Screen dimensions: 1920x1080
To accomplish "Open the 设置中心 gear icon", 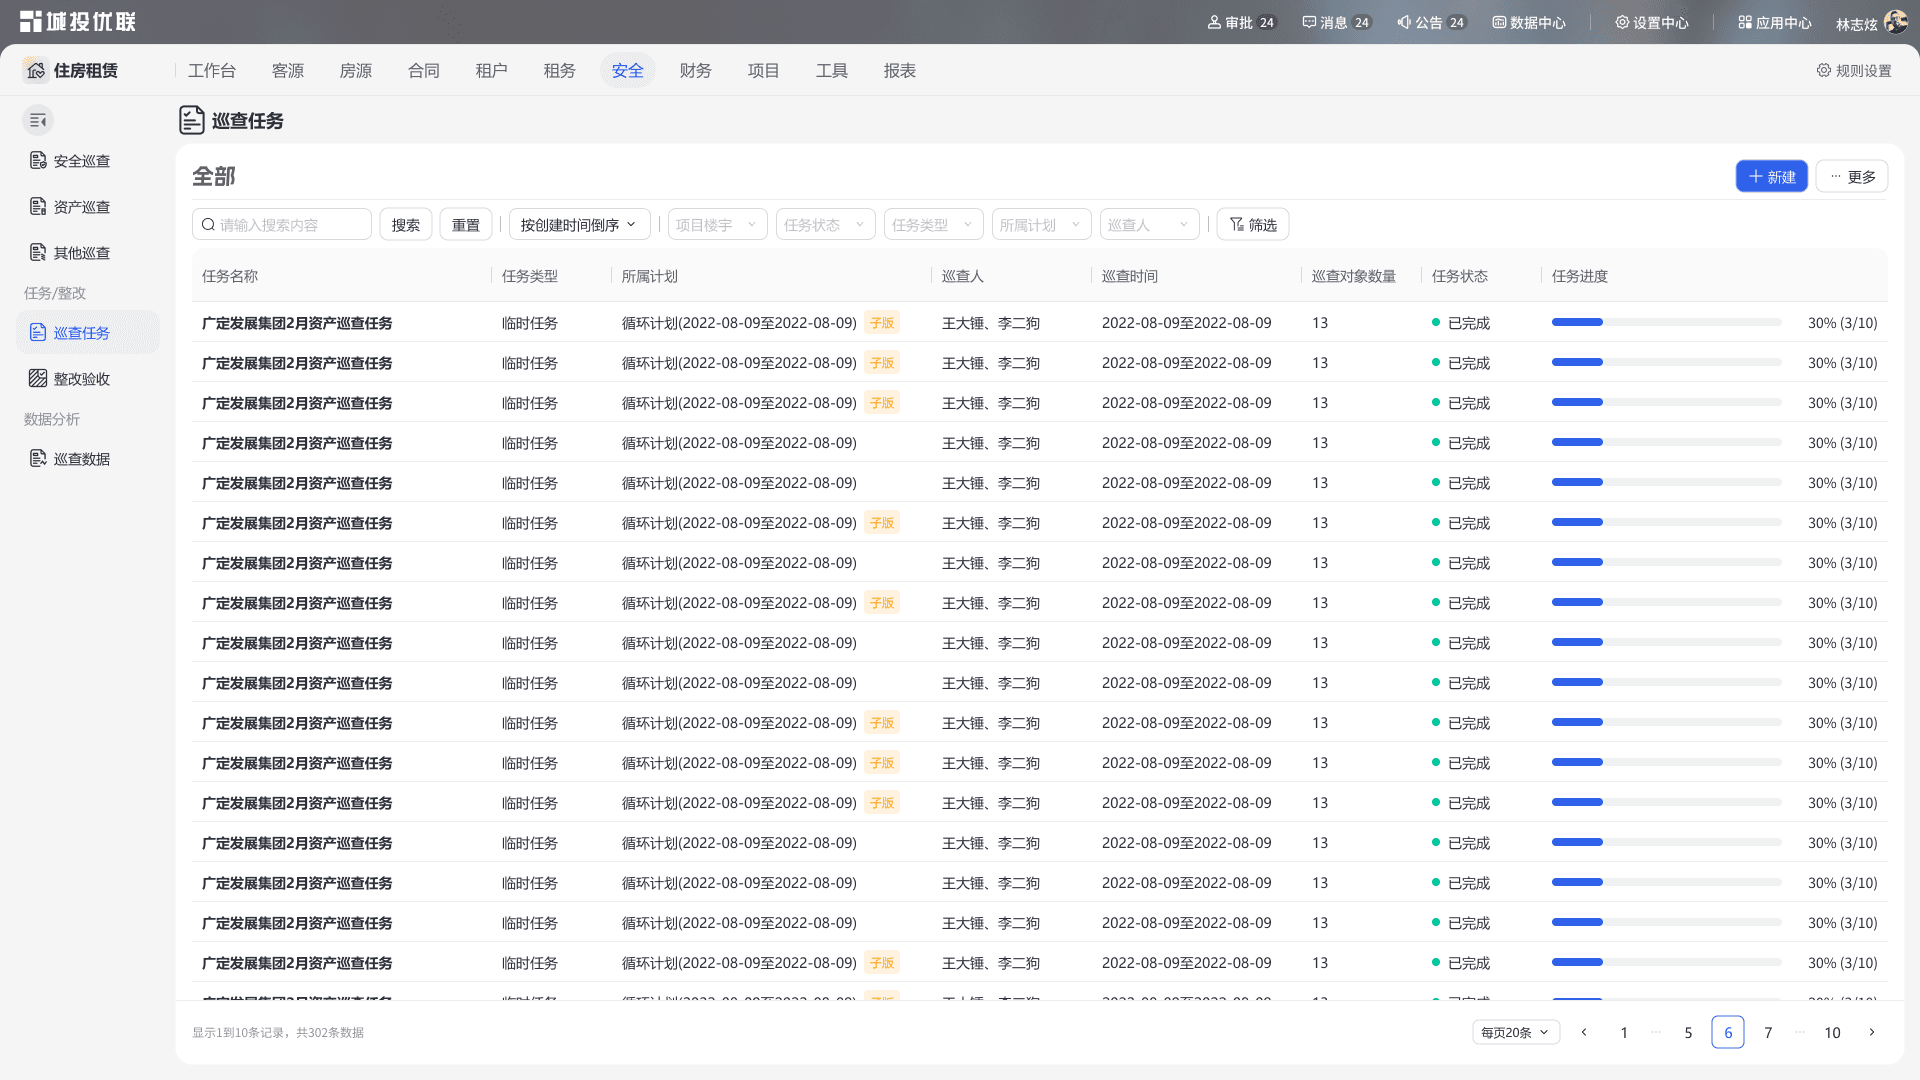I will [1622, 22].
